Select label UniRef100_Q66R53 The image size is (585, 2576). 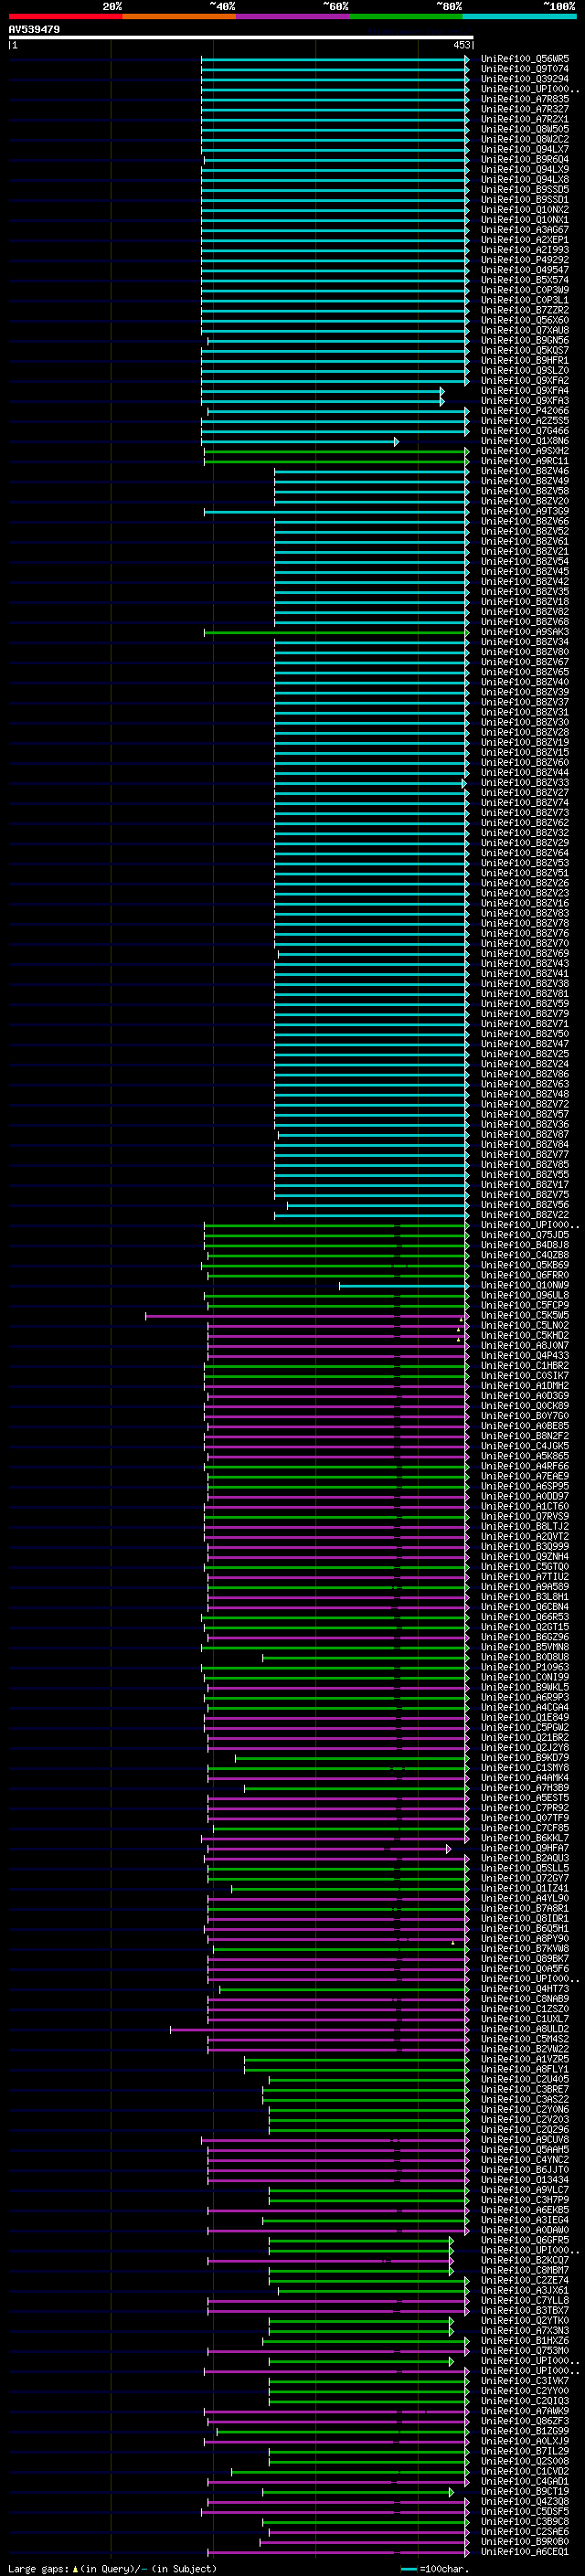point(525,1617)
